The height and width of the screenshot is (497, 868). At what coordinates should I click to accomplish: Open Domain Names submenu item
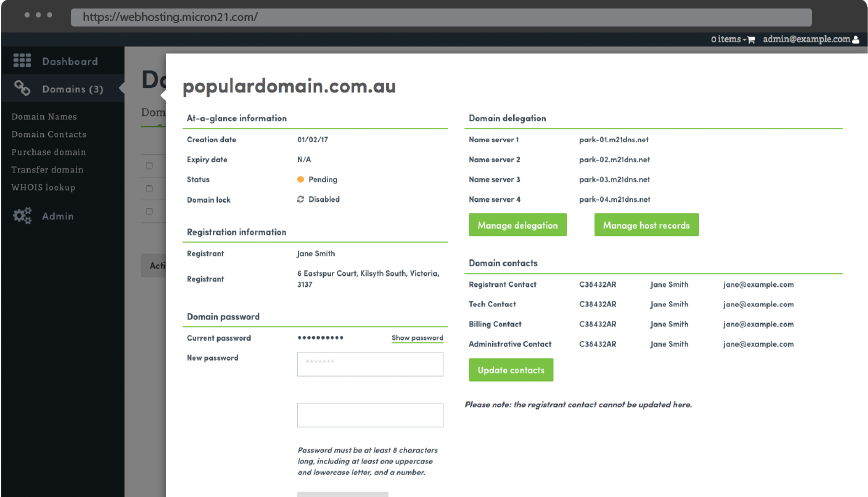[x=44, y=117]
